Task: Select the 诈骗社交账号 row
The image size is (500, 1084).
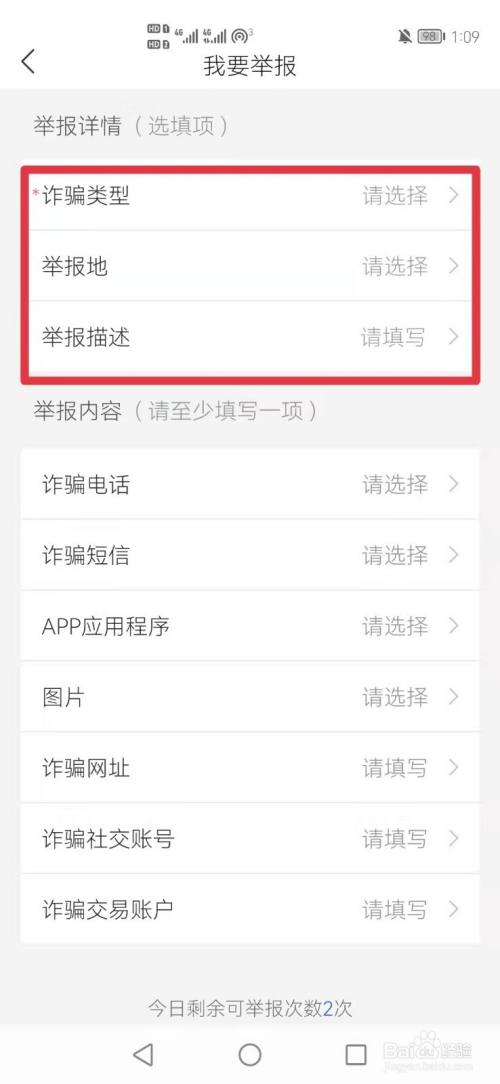Action: point(250,839)
